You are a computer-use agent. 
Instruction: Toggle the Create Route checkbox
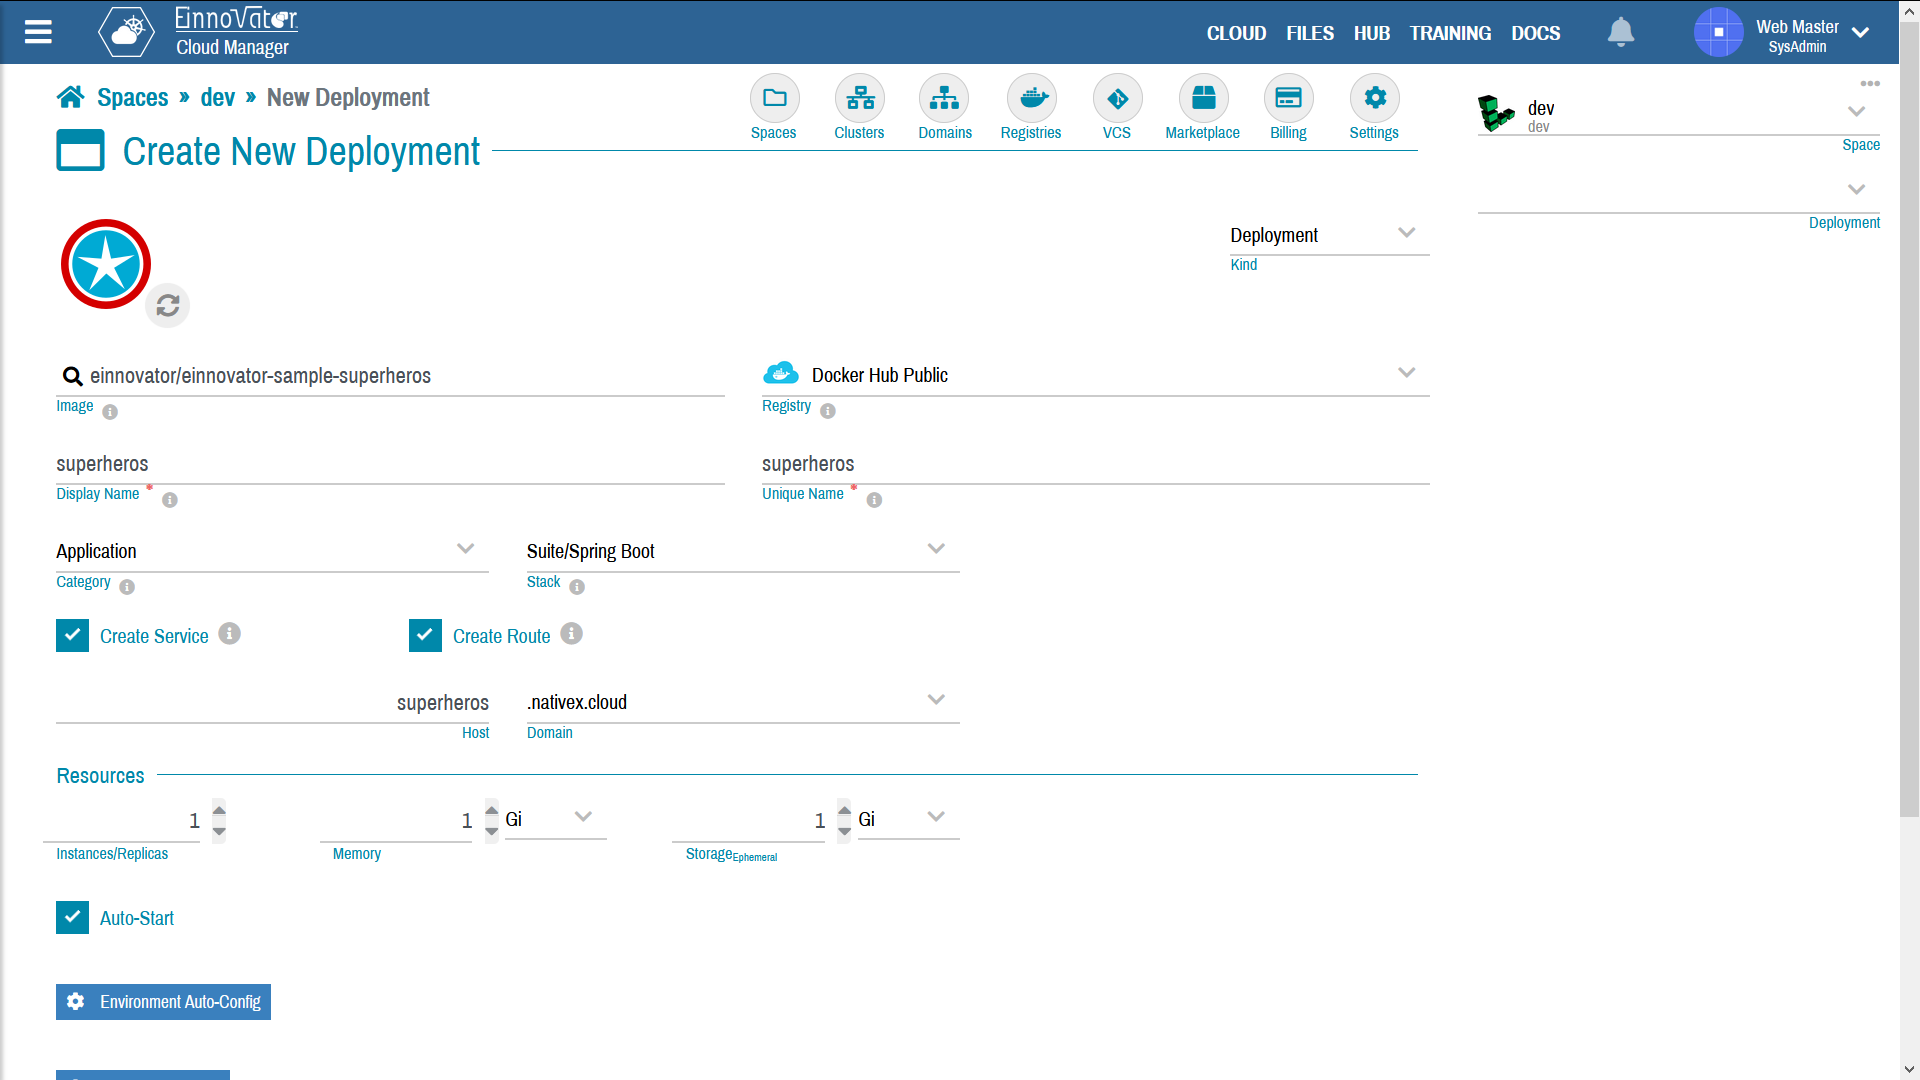pyautogui.click(x=425, y=636)
